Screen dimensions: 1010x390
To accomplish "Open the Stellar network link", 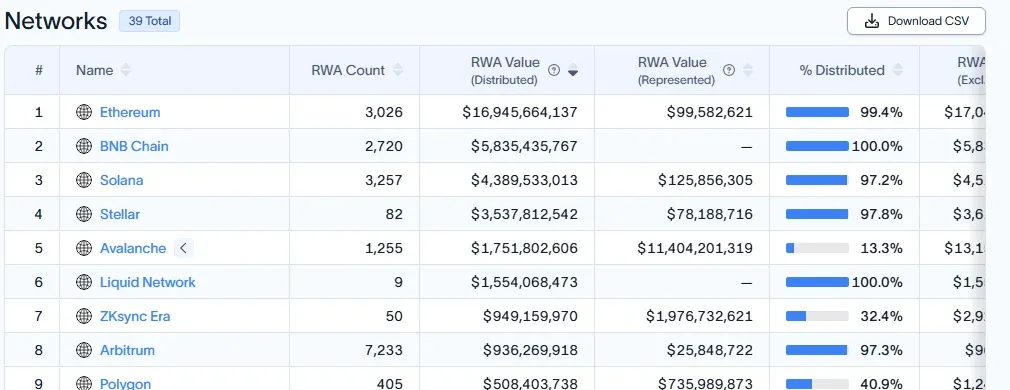I will coord(120,214).
